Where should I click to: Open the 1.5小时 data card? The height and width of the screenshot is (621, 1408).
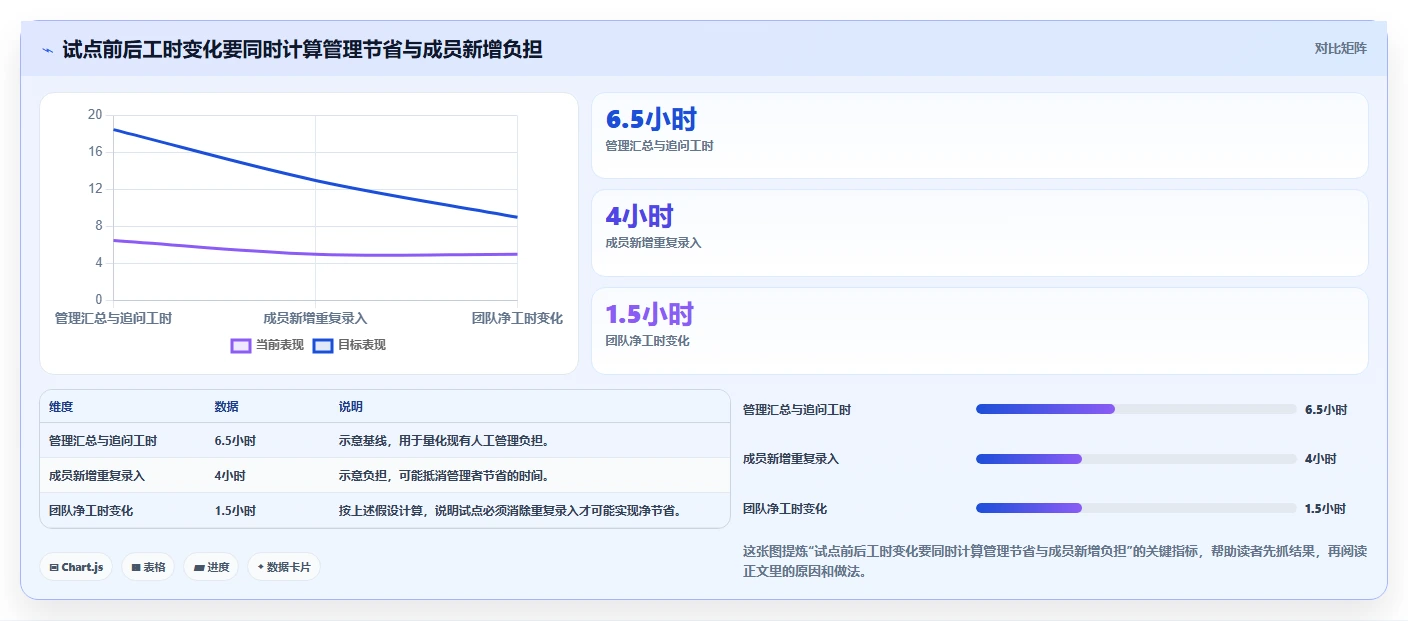[x=979, y=331]
